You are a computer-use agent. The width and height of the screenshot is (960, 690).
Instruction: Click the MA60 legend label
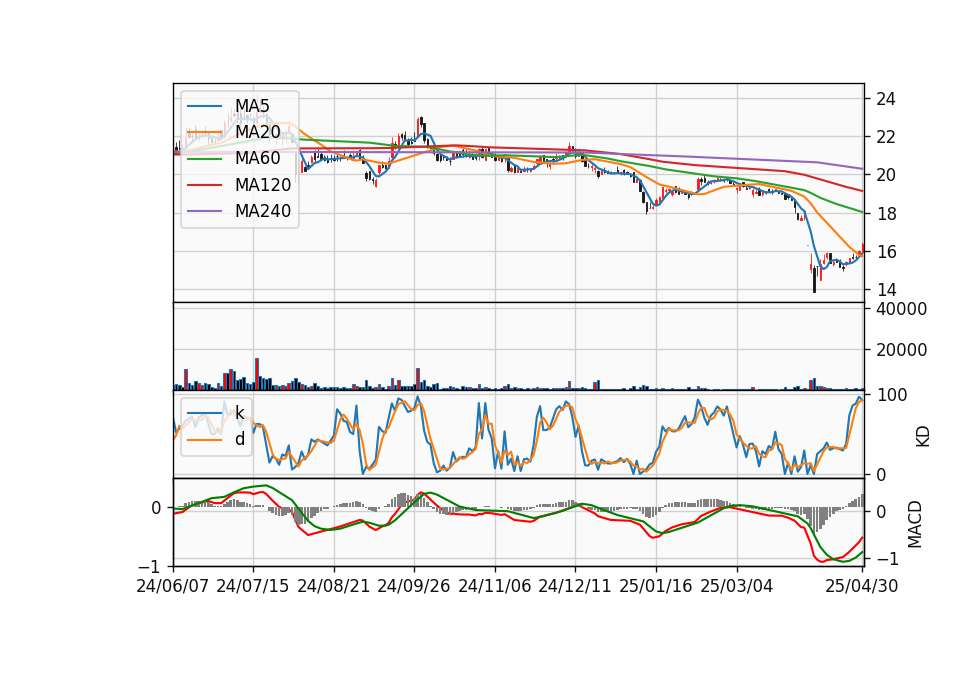[257, 159]
